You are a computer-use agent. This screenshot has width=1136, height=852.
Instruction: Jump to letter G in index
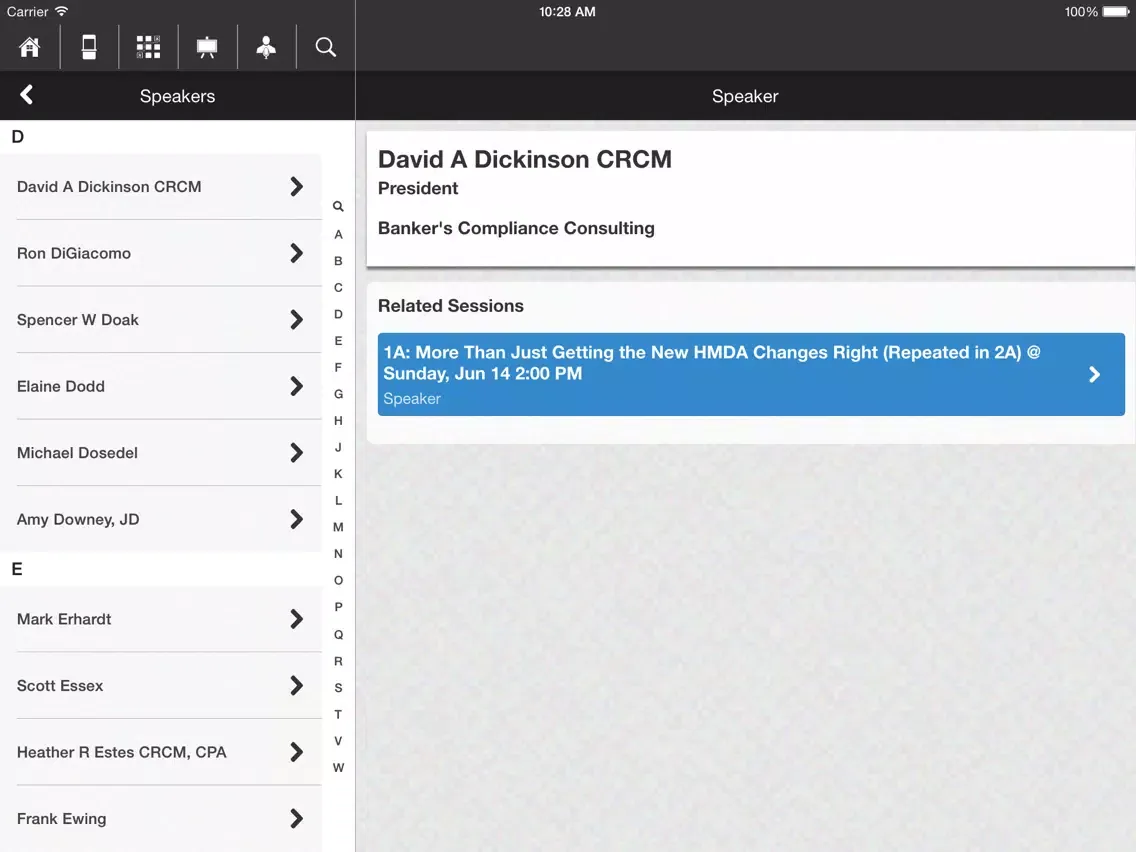pos(338,394)
